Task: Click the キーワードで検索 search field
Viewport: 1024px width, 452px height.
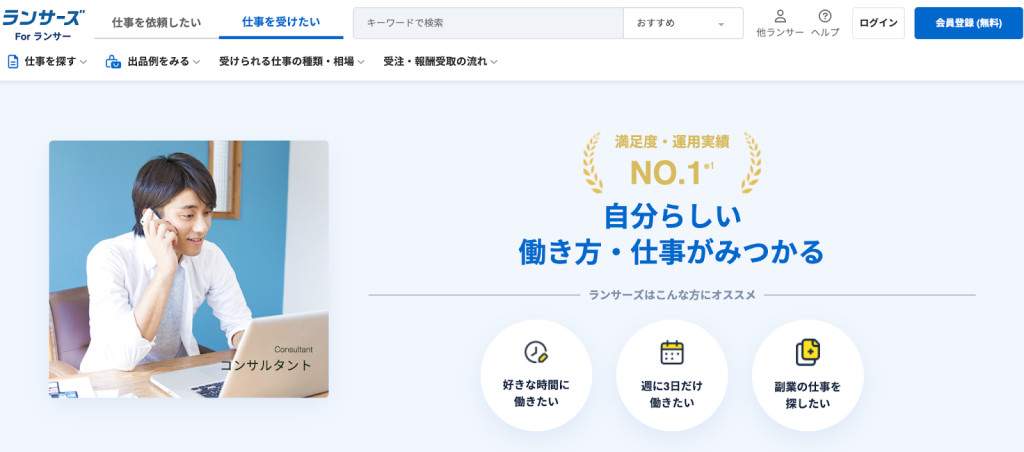Action: [x=488, y=23]
